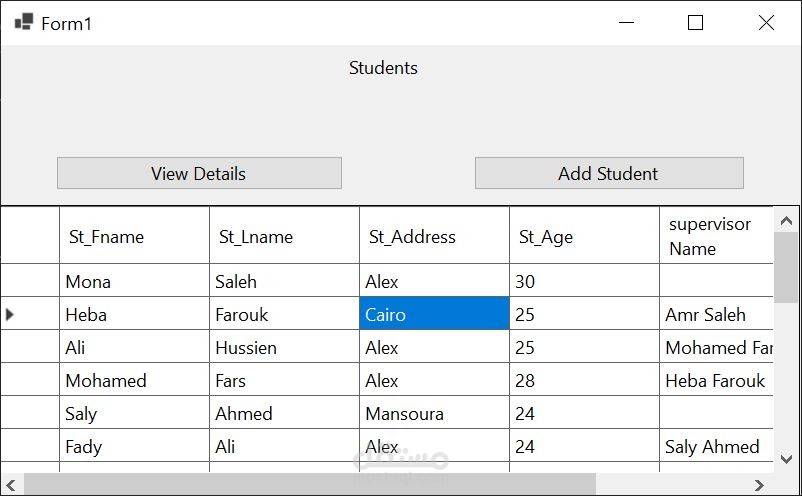
Task: Click the St_Address column header
Action: pos(434,237)
